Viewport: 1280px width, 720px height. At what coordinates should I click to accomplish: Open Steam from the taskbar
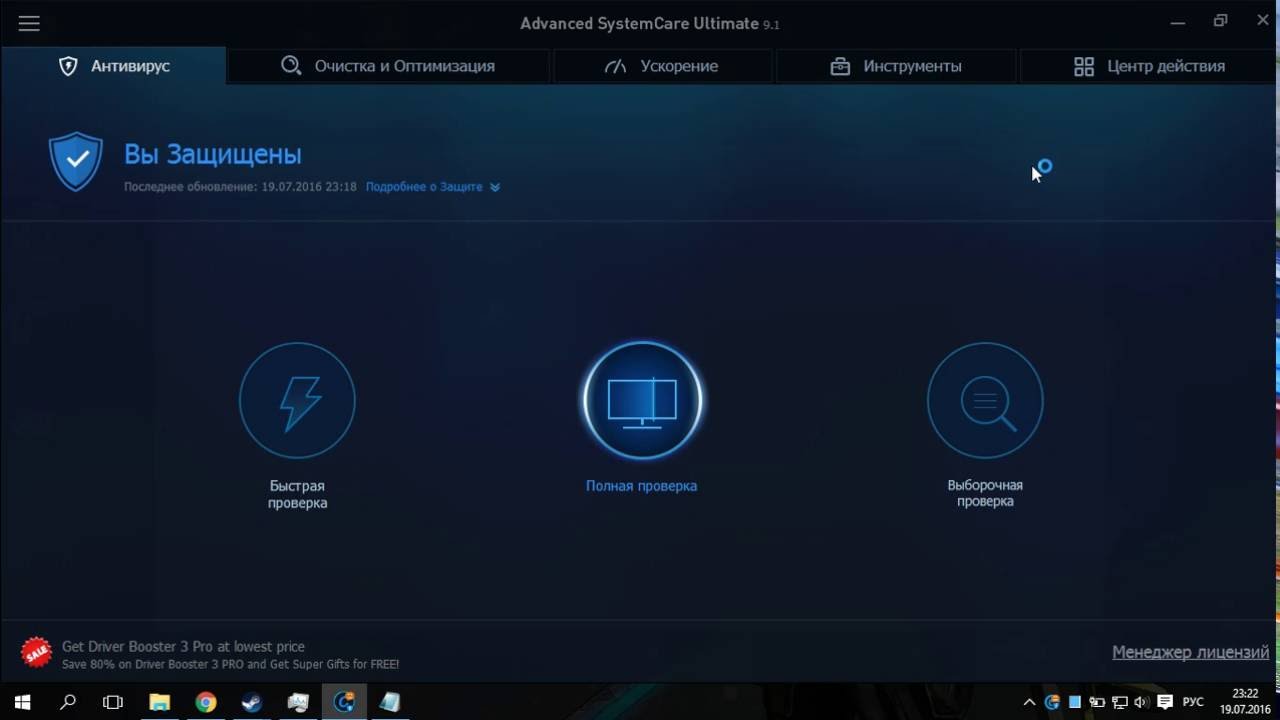pos(252,702)
